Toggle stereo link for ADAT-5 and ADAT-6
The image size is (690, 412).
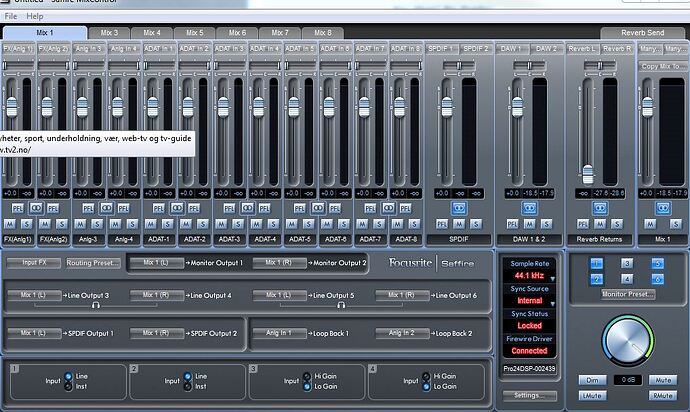point(318,208)
